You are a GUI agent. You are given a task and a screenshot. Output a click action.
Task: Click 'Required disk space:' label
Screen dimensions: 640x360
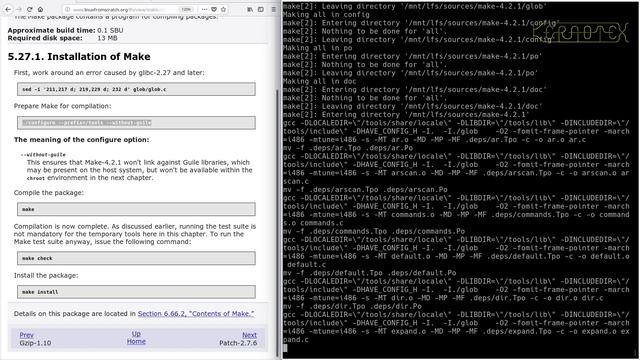[x=45, y=38]
